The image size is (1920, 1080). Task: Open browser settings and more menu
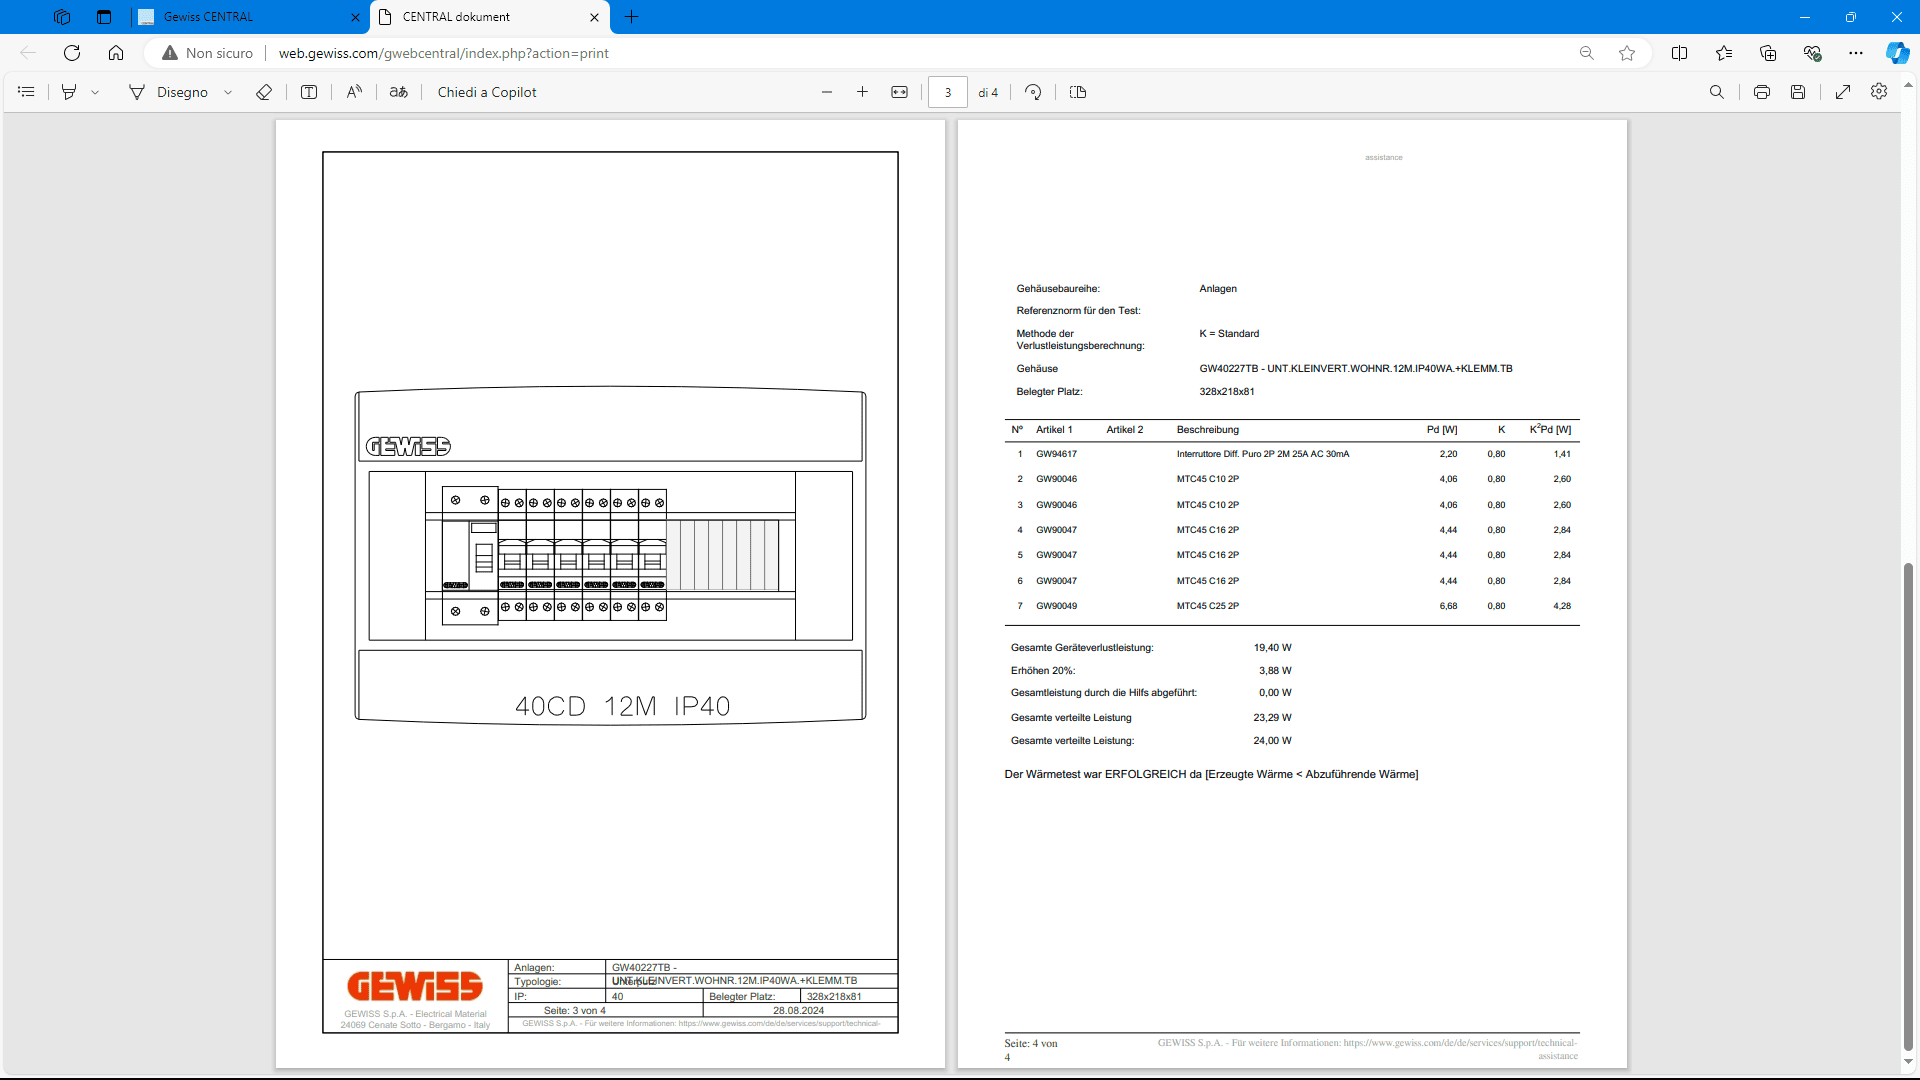pyautogui.click(x=1856, y=53)
